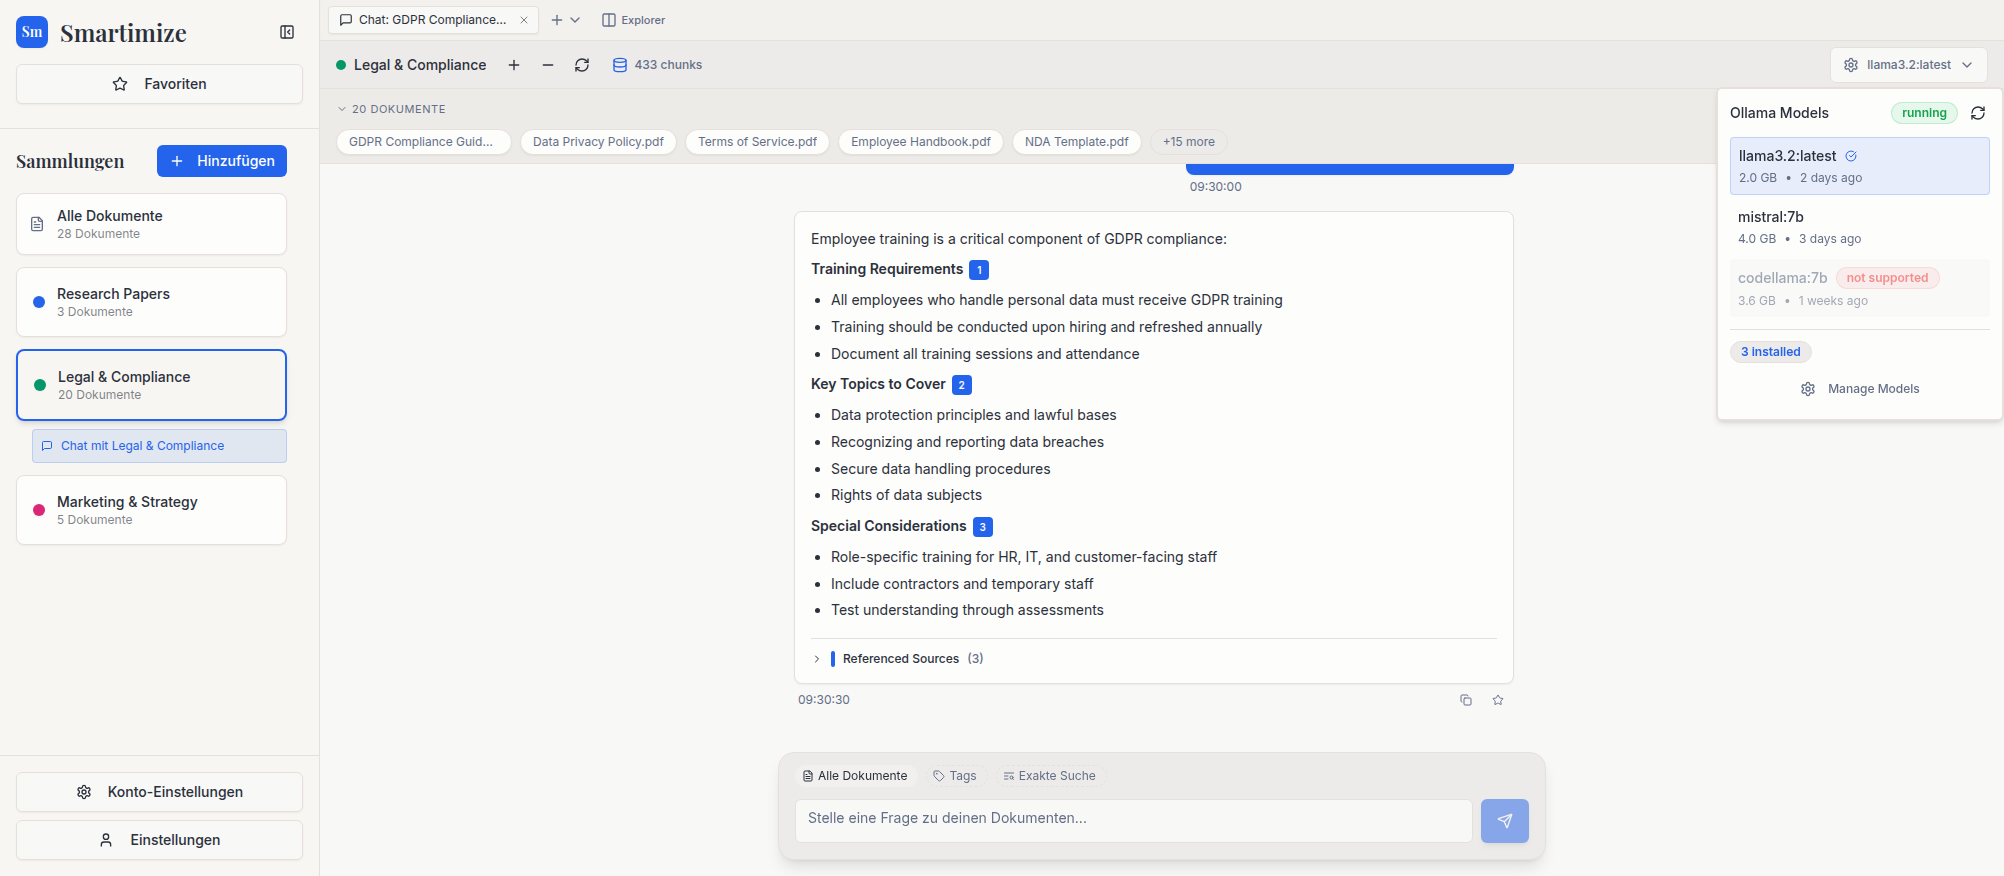Open Konto-Einstellungen
Image resolution: width=2004 pixels, height=876 pixels.
pyautogui.click(x=159, y=792)
